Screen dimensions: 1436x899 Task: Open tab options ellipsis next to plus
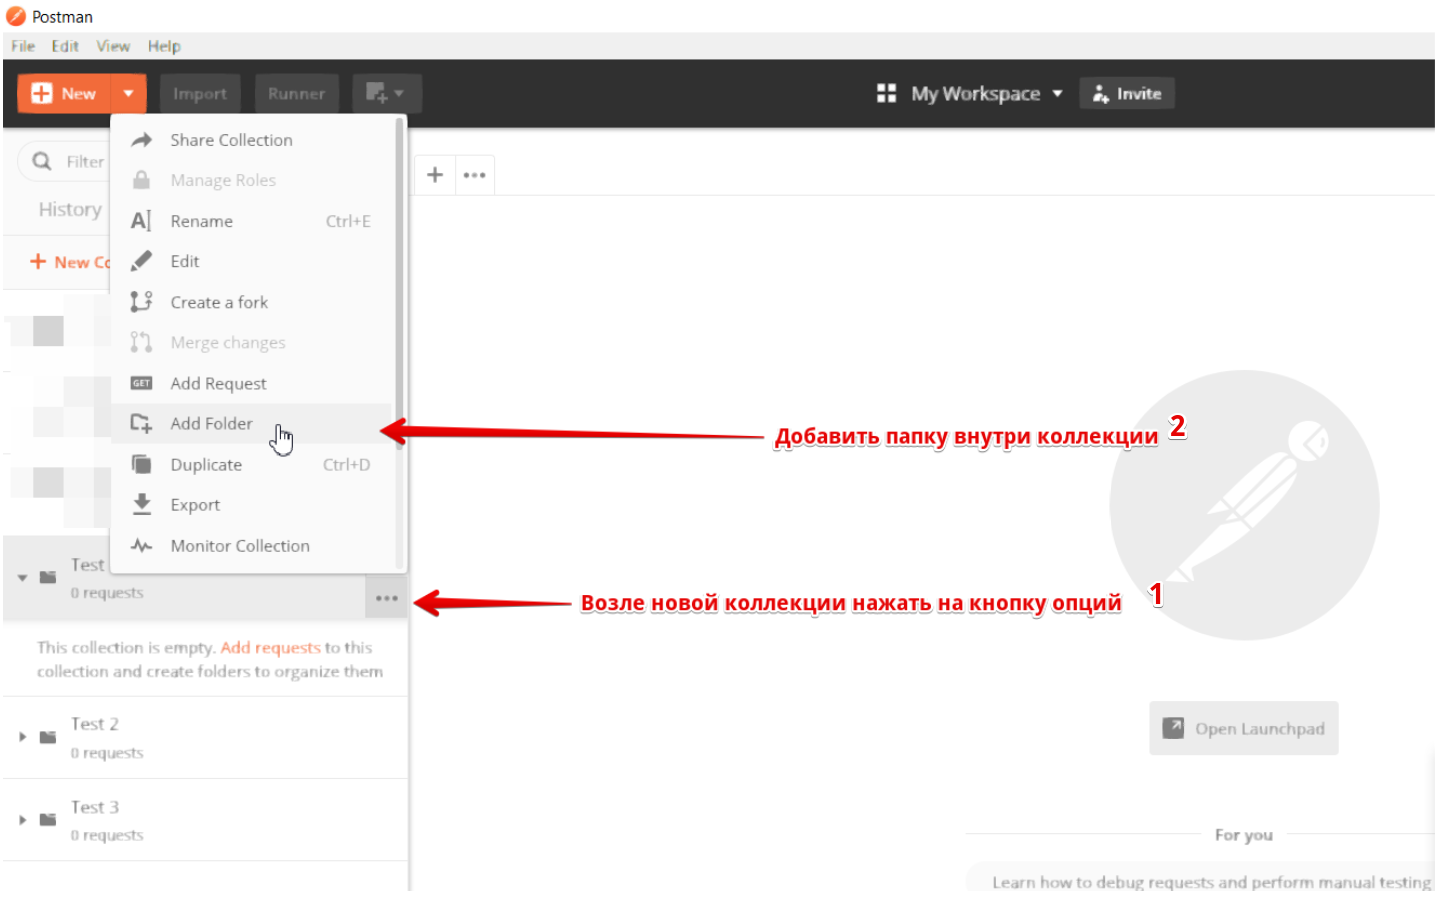(x=474, y=175)
